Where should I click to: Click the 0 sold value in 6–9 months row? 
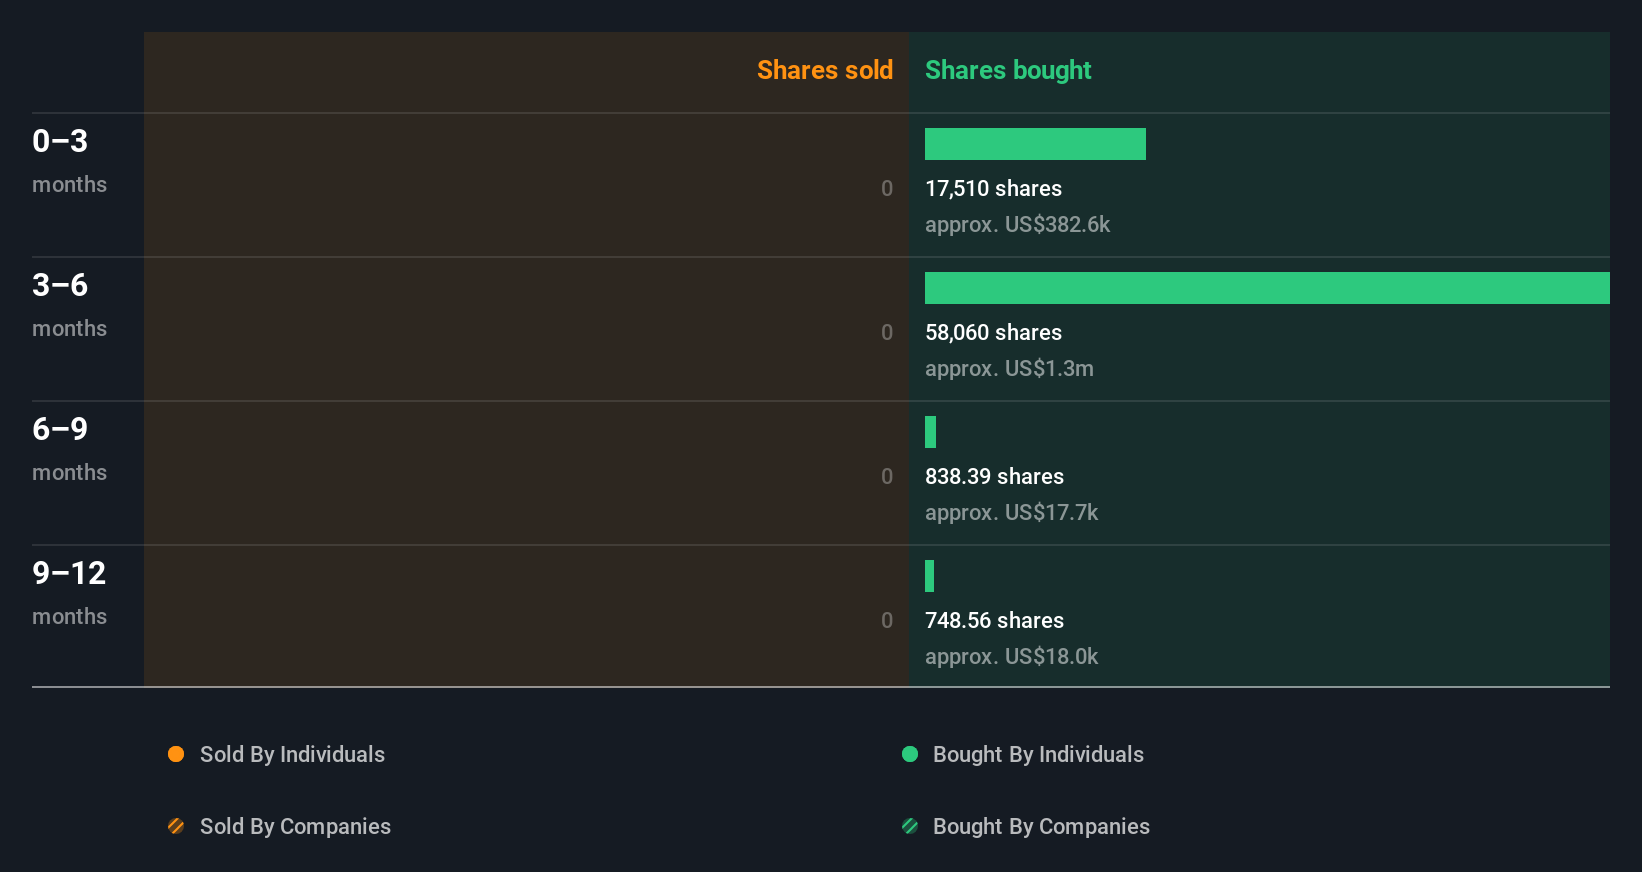click(887, 476)
